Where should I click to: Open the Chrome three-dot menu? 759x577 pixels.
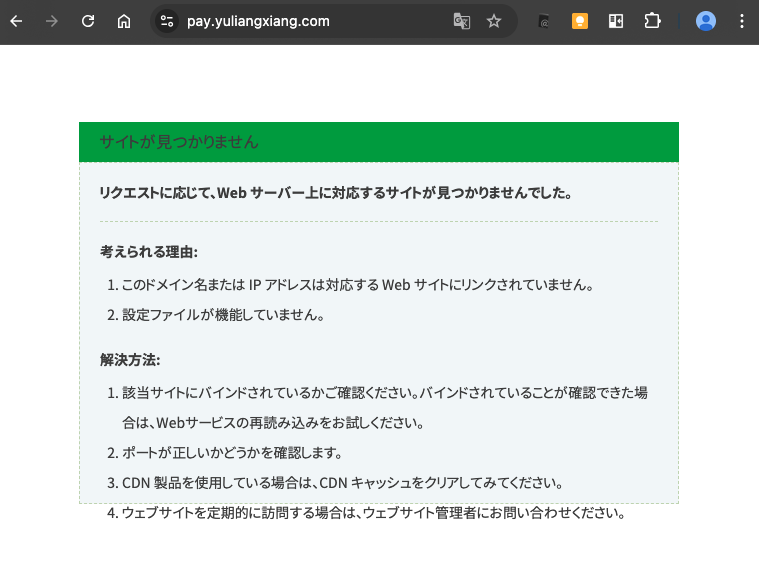click(742, 21)
